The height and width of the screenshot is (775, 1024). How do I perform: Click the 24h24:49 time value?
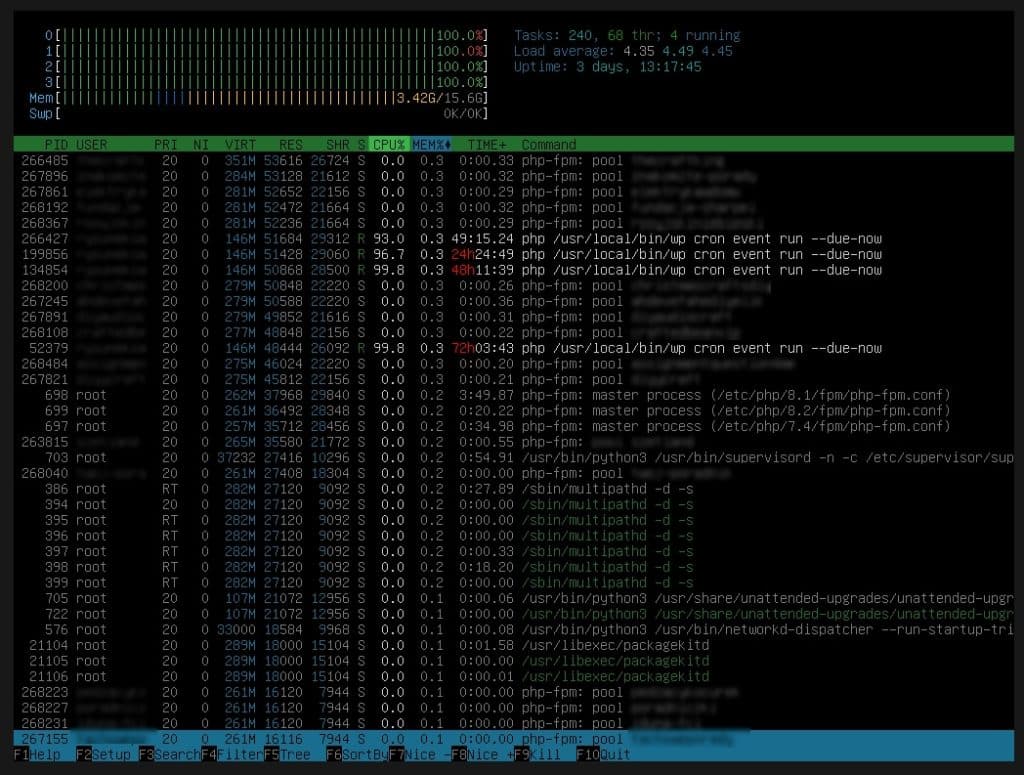coord(483,254)
